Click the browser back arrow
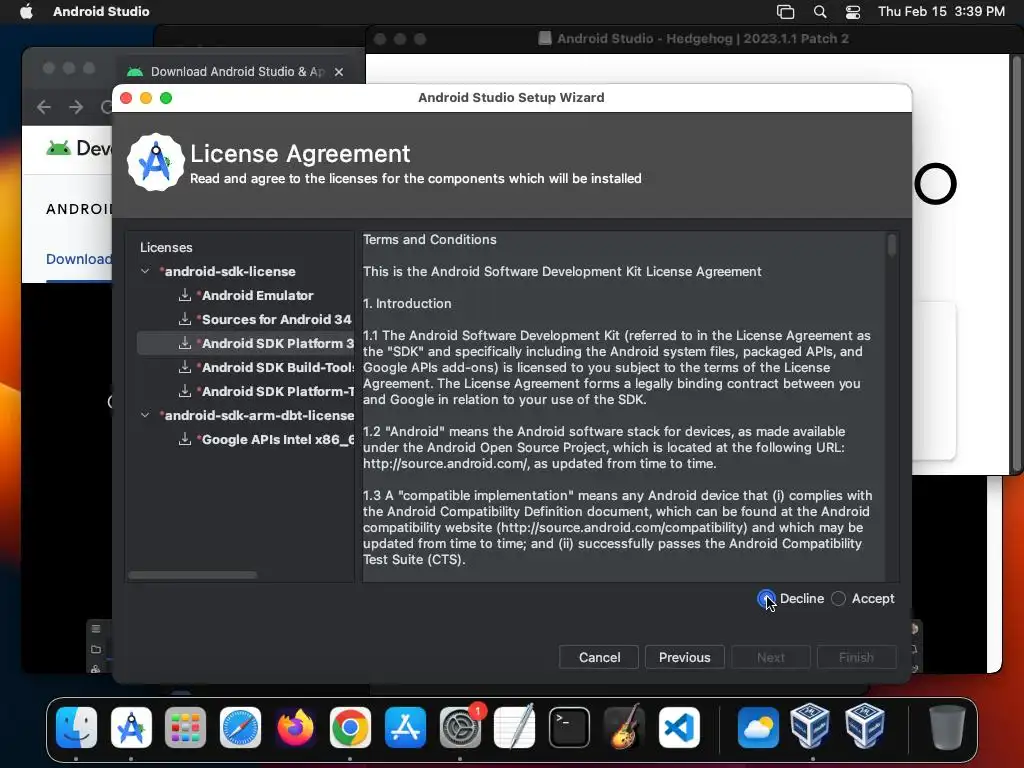This screenshot has height=768, width=1024. click(x=44, y=106)
